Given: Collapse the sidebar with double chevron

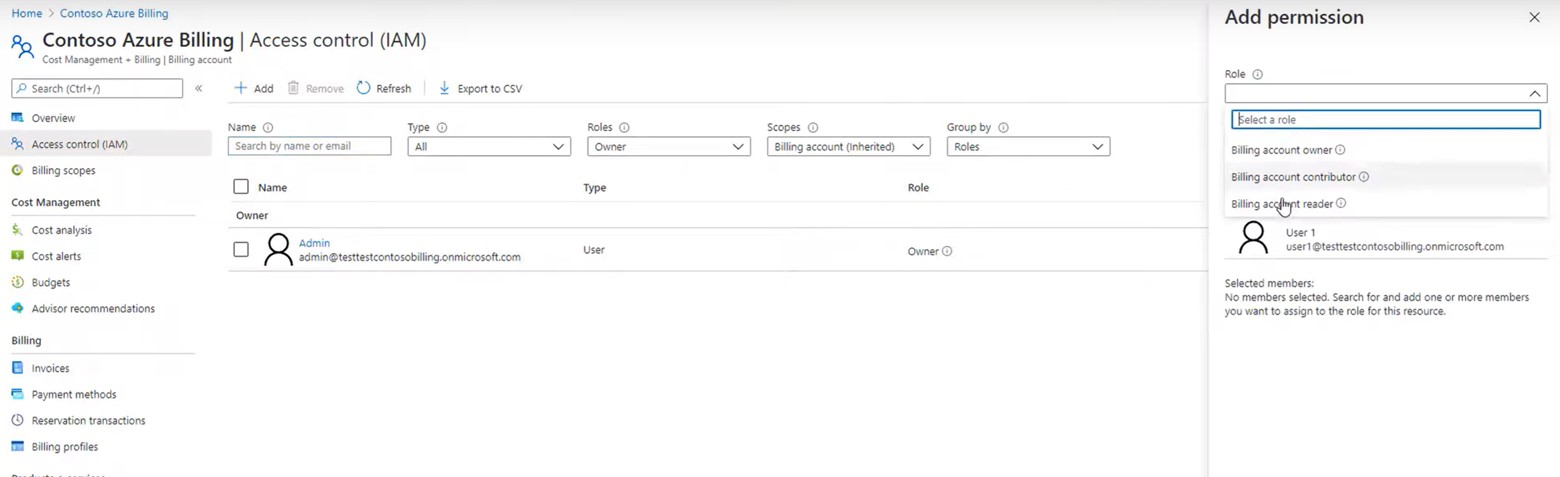Looking at the screenshot, I should (x=199, y=88).
